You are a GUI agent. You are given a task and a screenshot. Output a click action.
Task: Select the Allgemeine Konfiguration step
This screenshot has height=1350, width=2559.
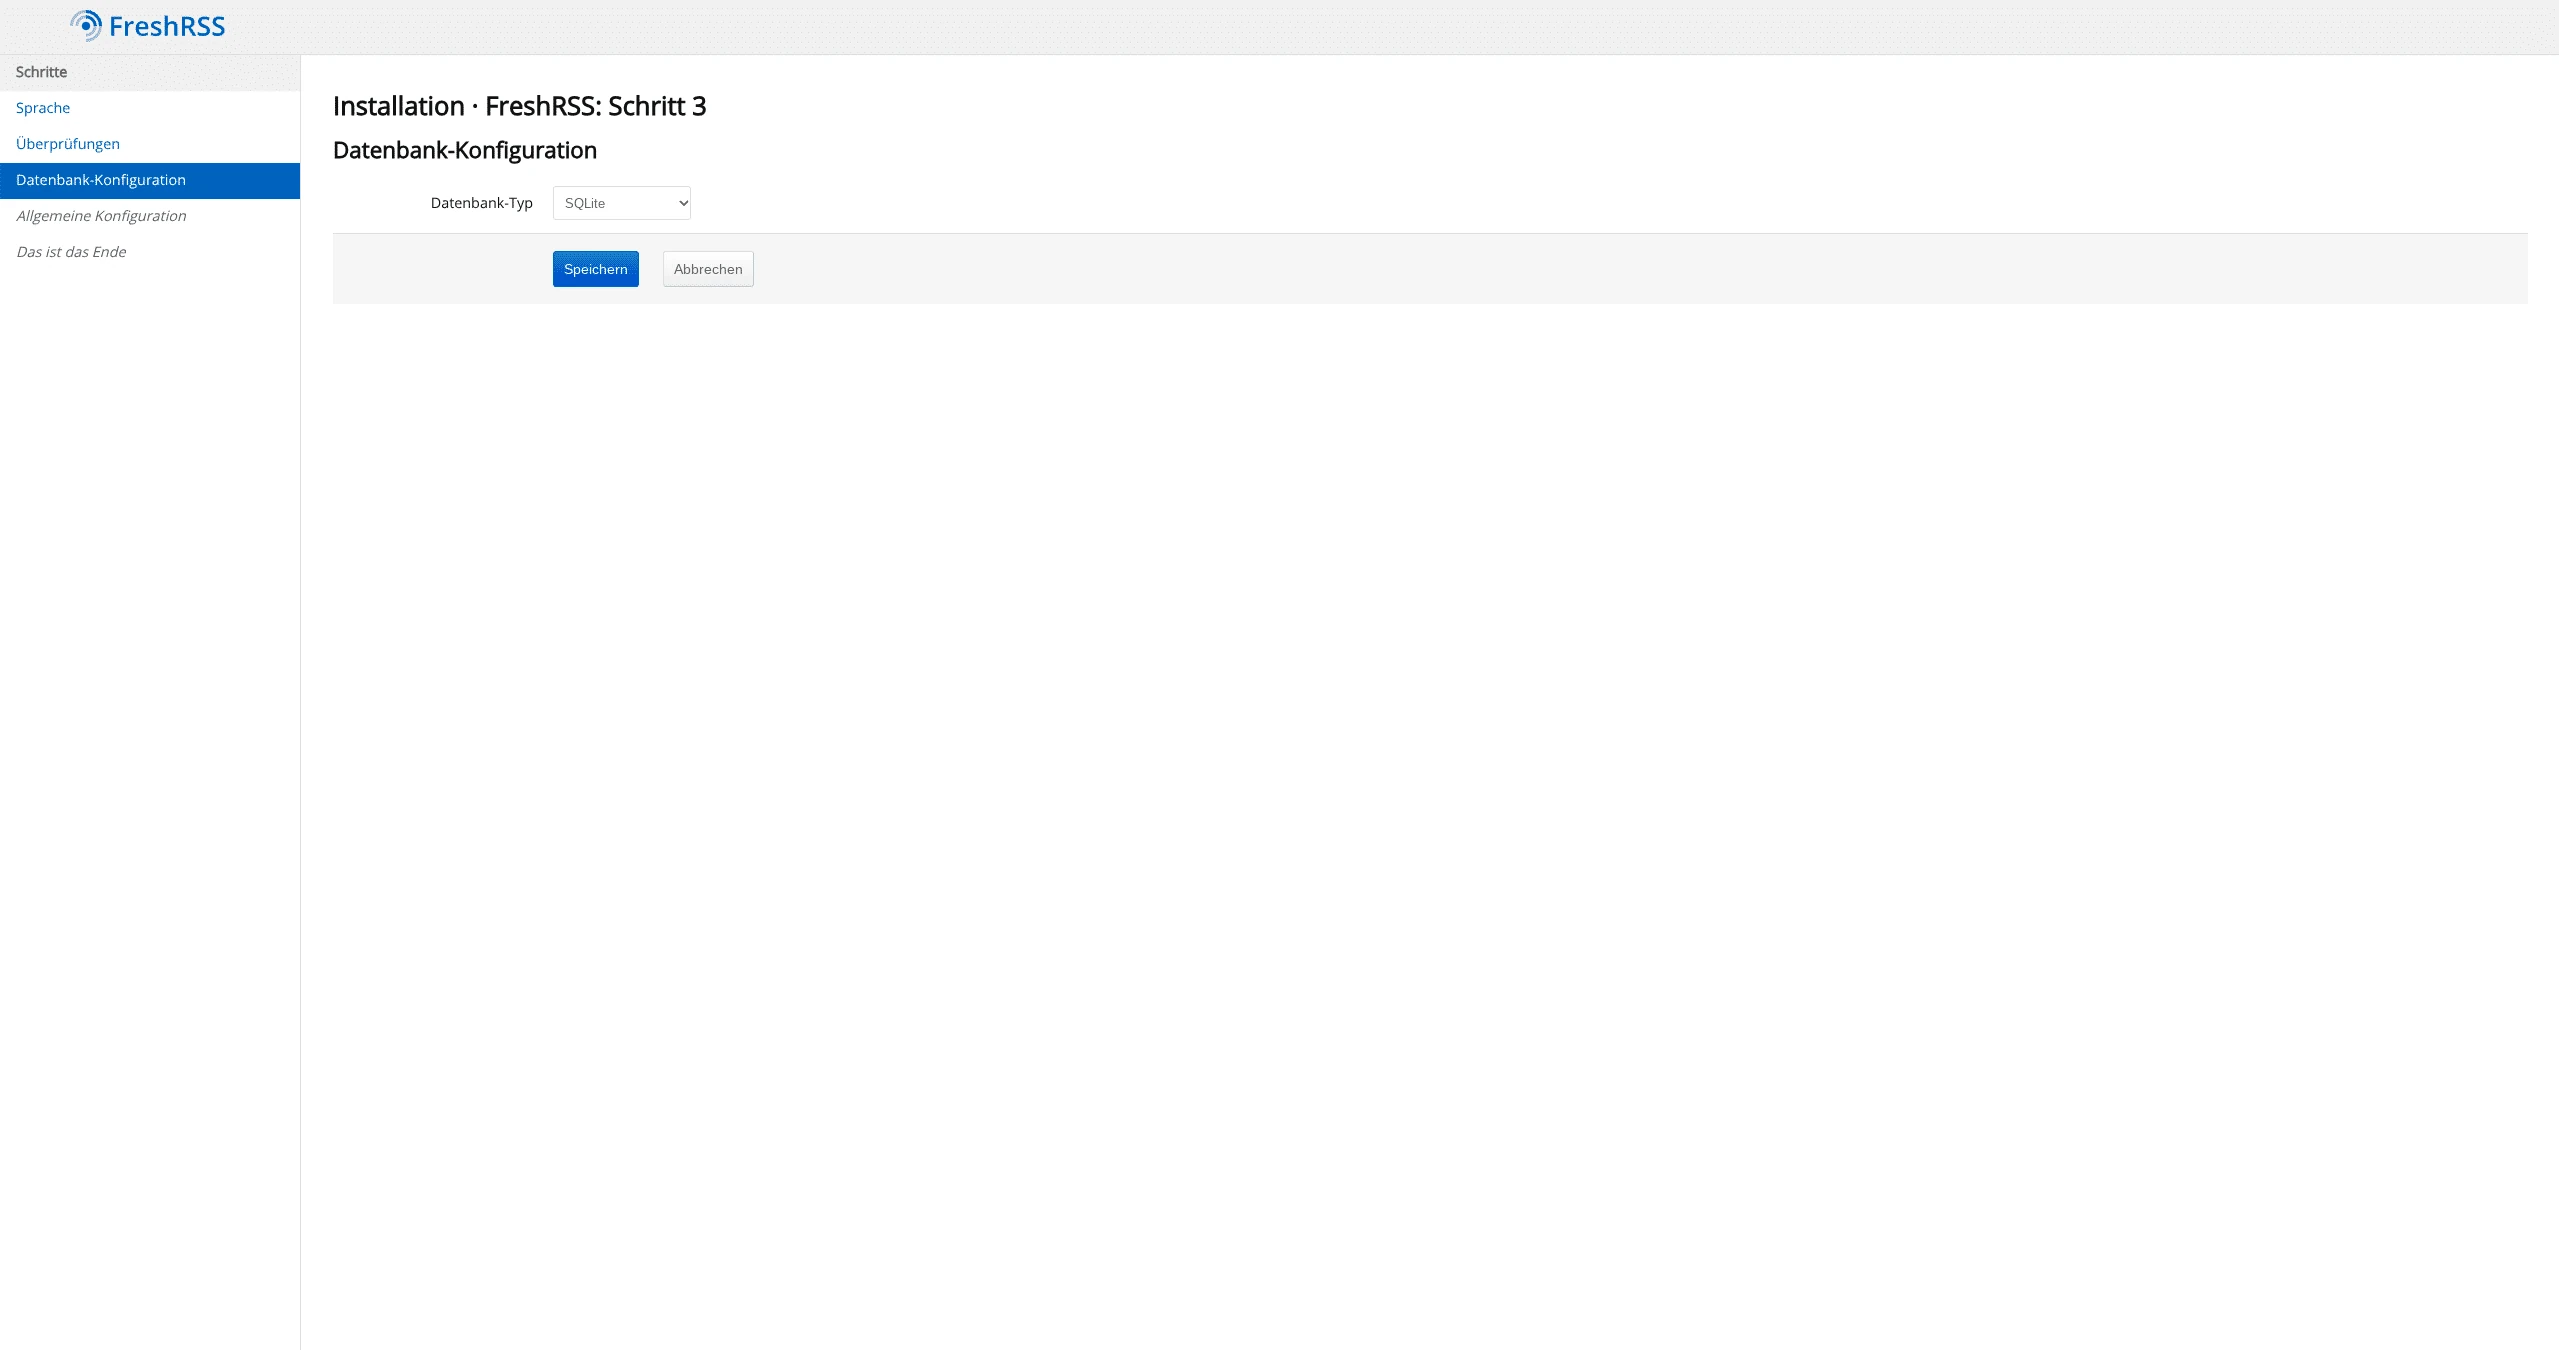click(x=150, y=216)
